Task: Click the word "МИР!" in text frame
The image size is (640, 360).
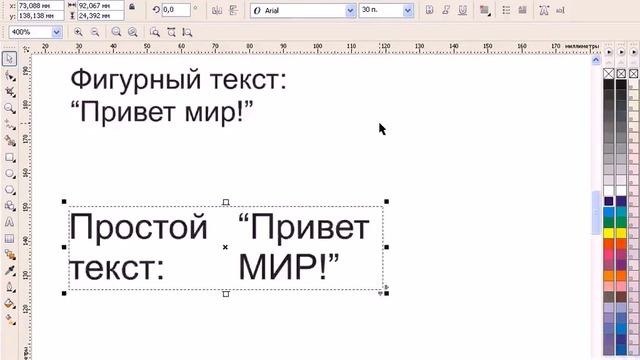Action: (x=289, y=267)
